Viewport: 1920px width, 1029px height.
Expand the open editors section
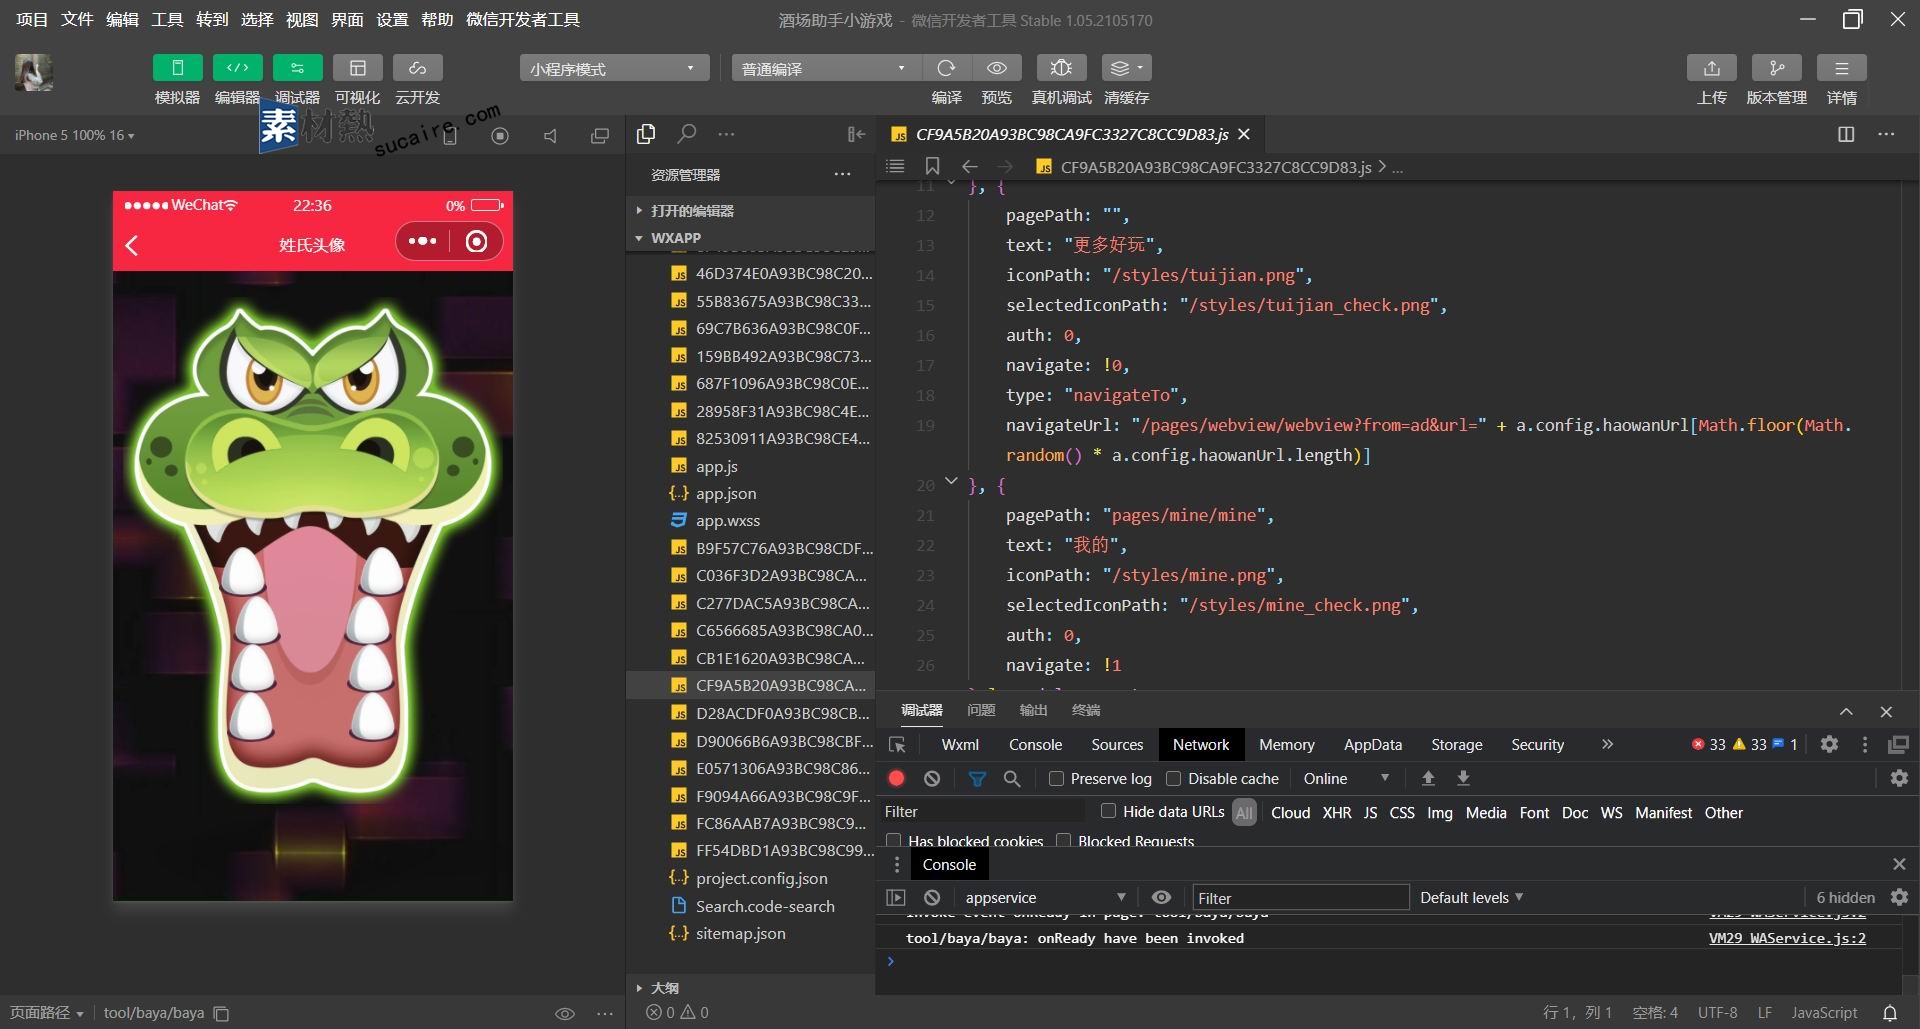(692, 211)
